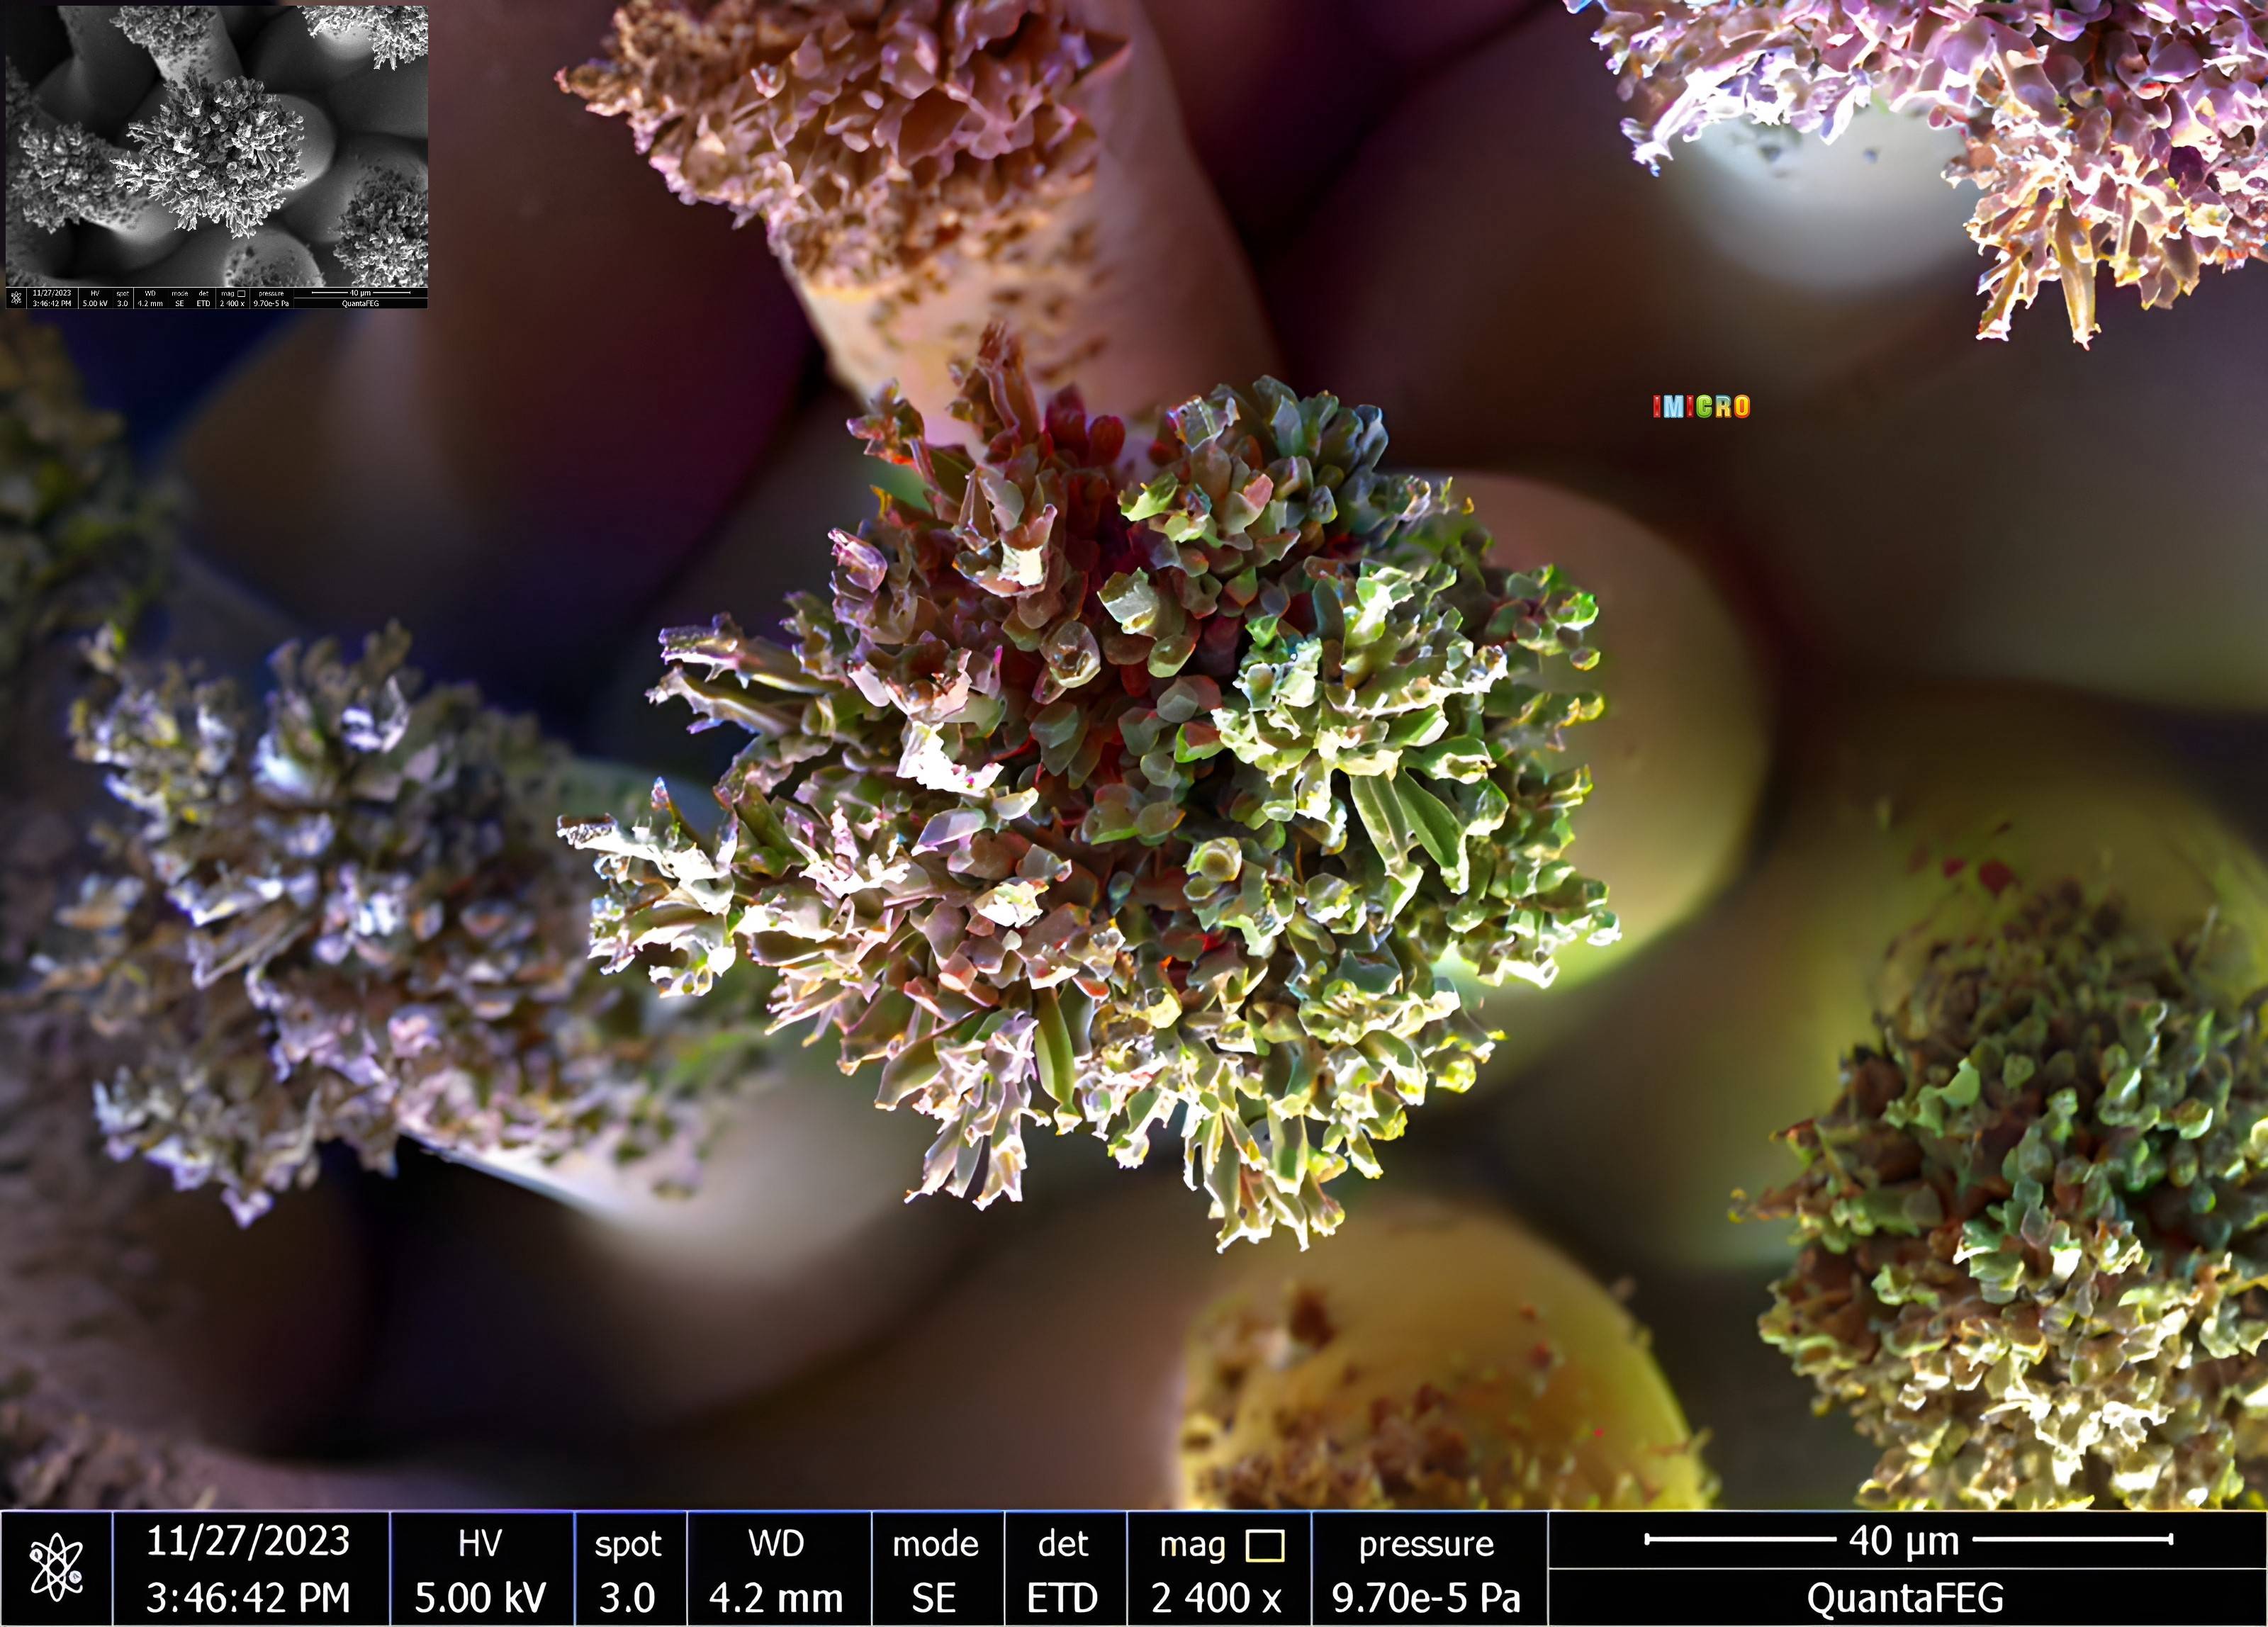Click the atom logo icon in the databar
This screenshot has width=2268, height=1627.
56,1568
